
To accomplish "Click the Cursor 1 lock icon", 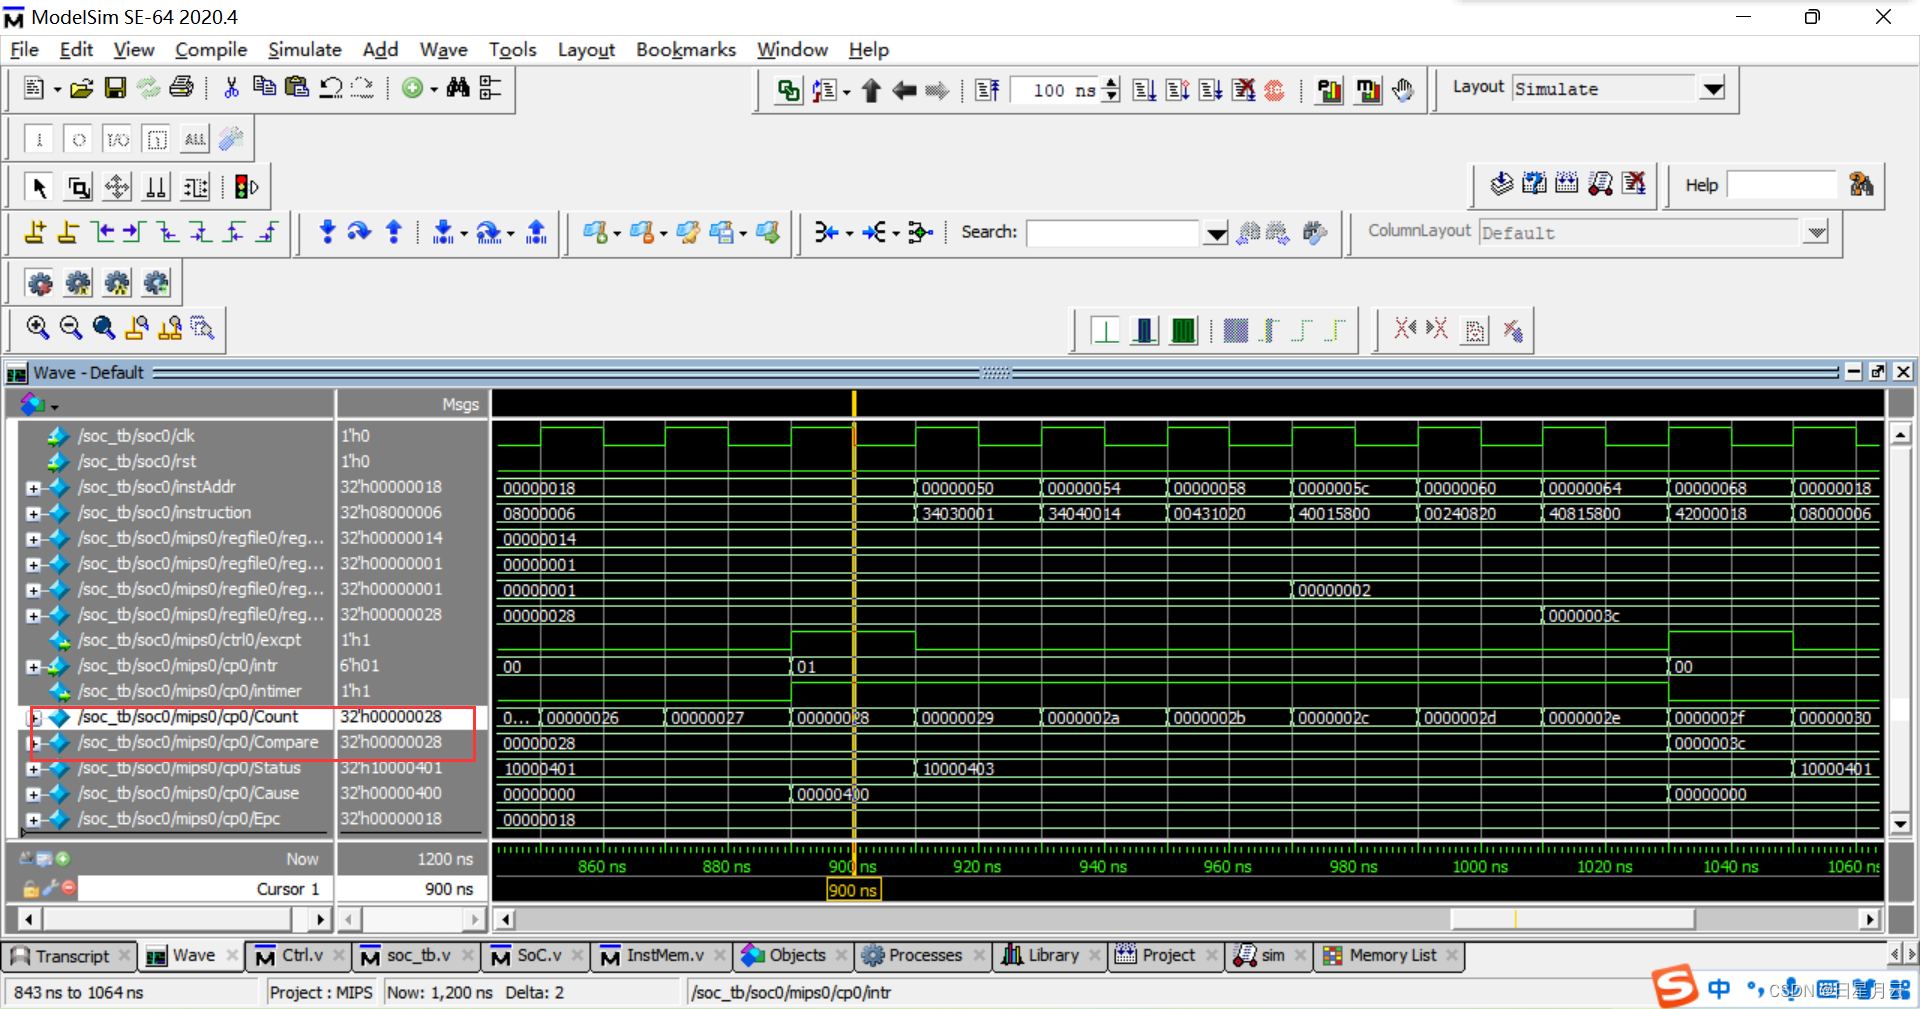I will pyautogui.click(x=31, y=888).
